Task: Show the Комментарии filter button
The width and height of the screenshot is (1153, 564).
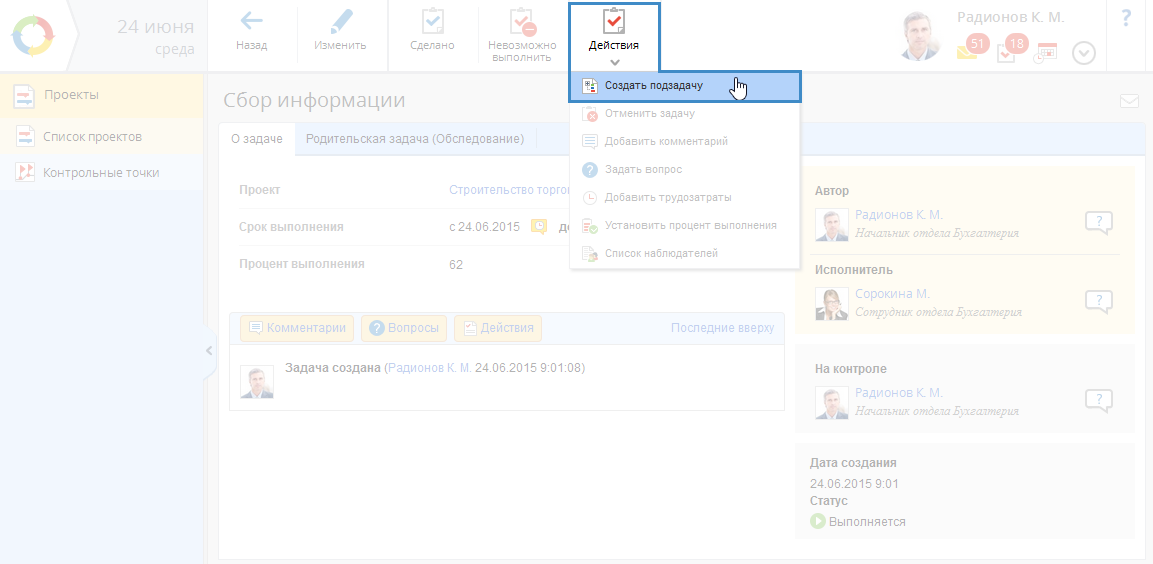Action: point(297,328)
